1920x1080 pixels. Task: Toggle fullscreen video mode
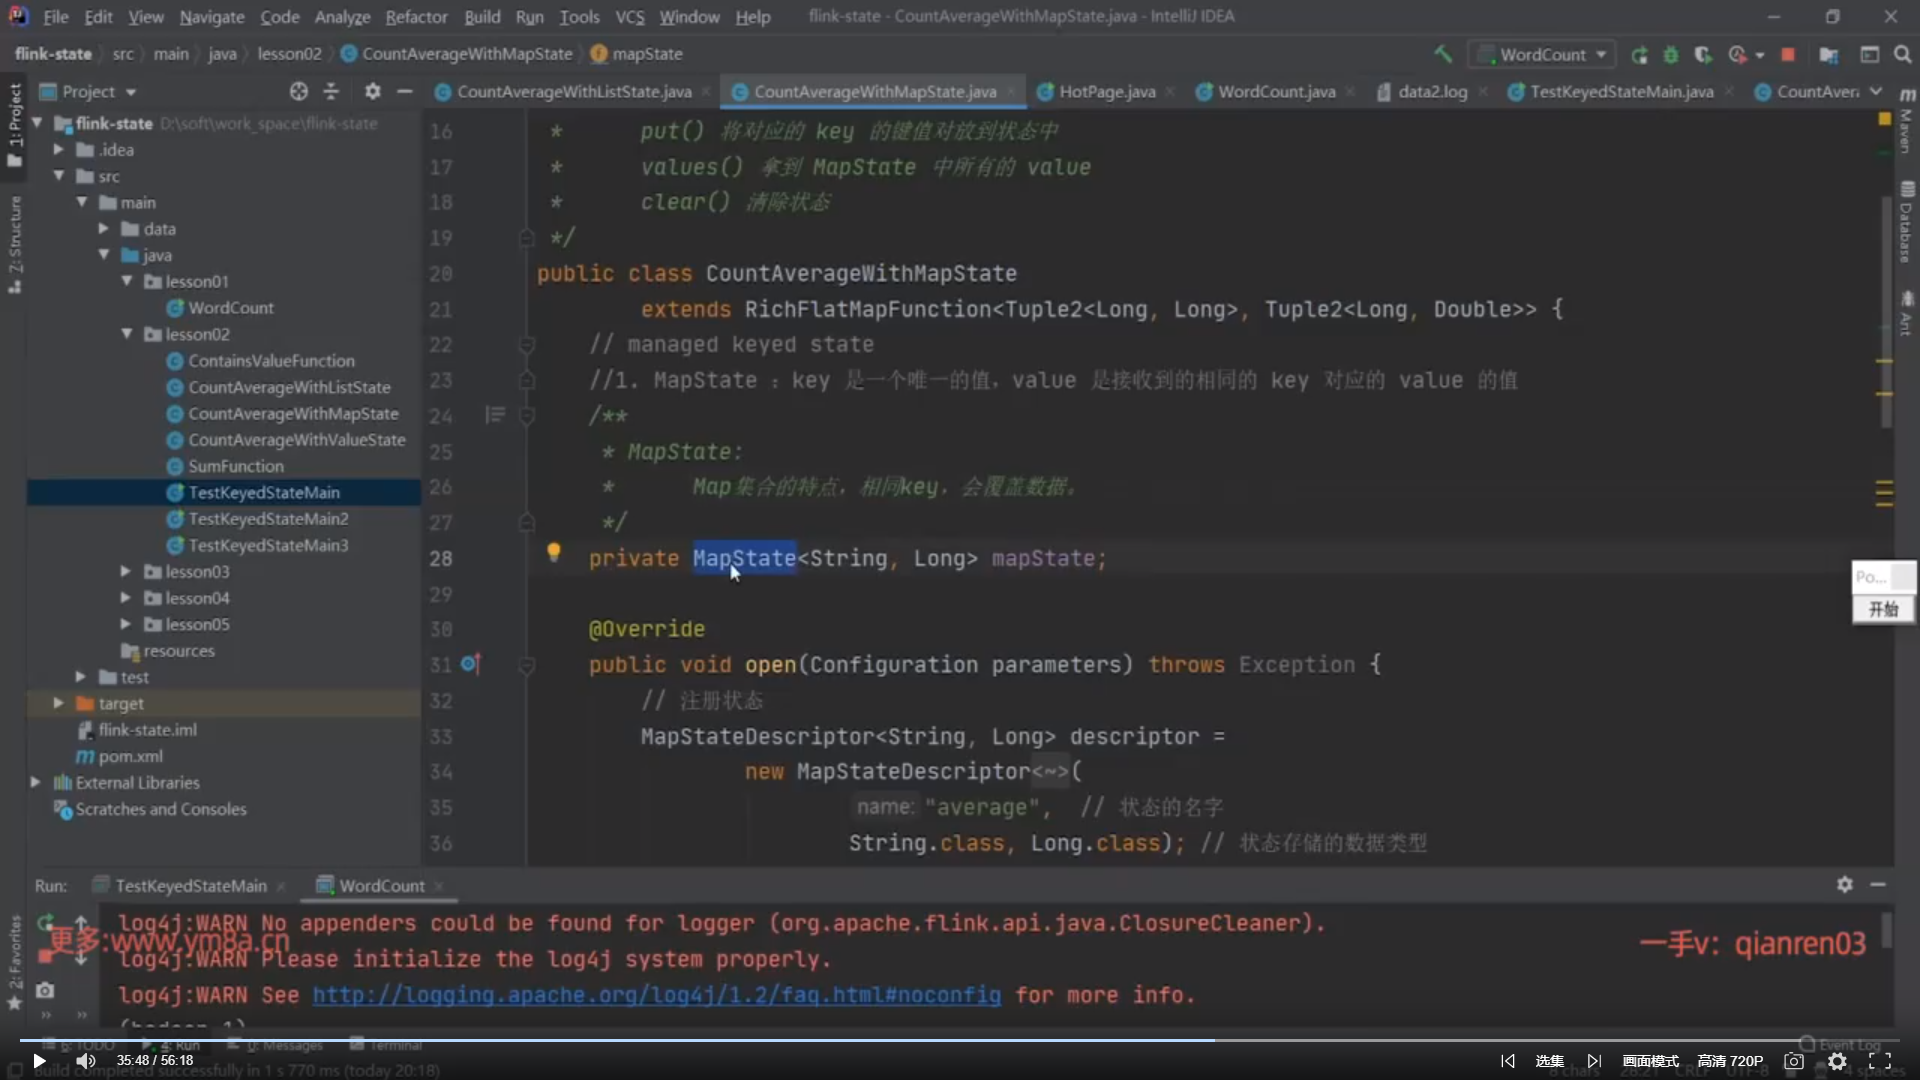point(1879,1061)
